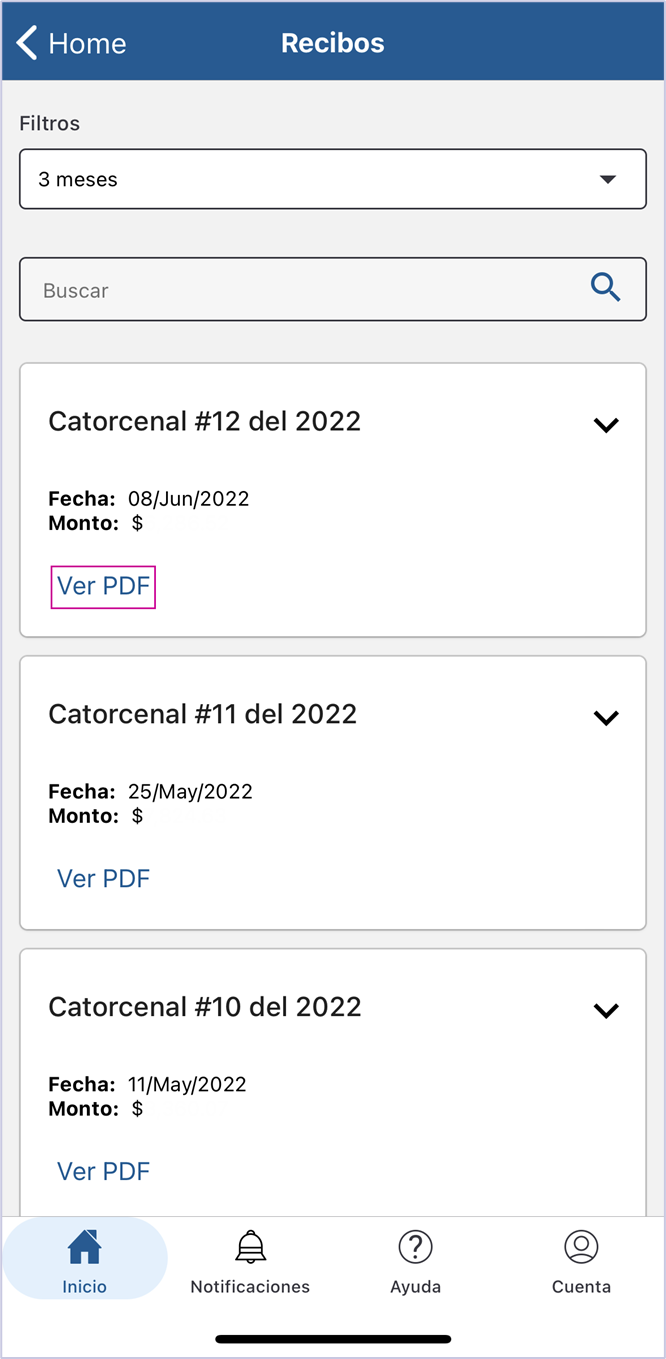Tap the Notificaciones bell icon
The image size is (666, 1359).
tap(250, 1247)
